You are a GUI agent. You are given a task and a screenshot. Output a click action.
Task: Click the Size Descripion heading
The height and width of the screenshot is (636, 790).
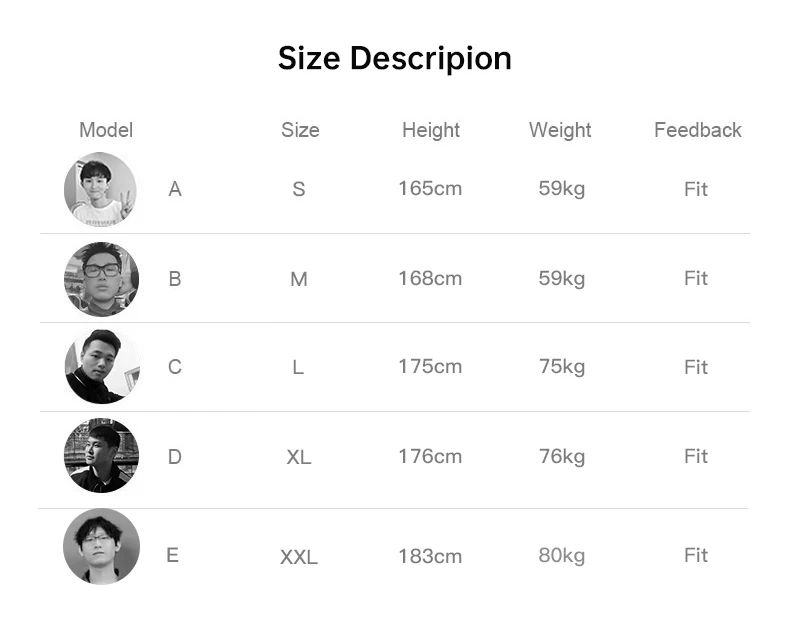pyautogui.click(x=395, y=58)
